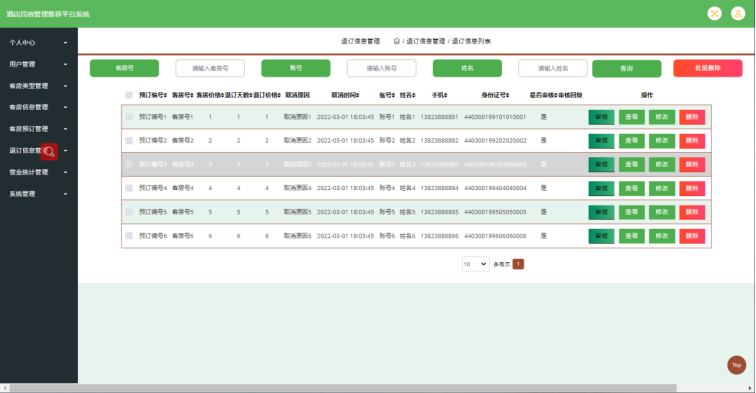This screenshot has width=756, height=393.
Task: Click the horizontal scrollbar right arrow
Action: [750, 388]
